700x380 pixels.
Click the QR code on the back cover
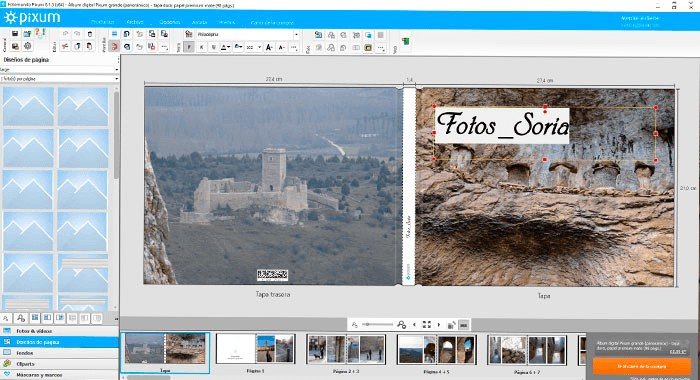click(x=272, y=275)
